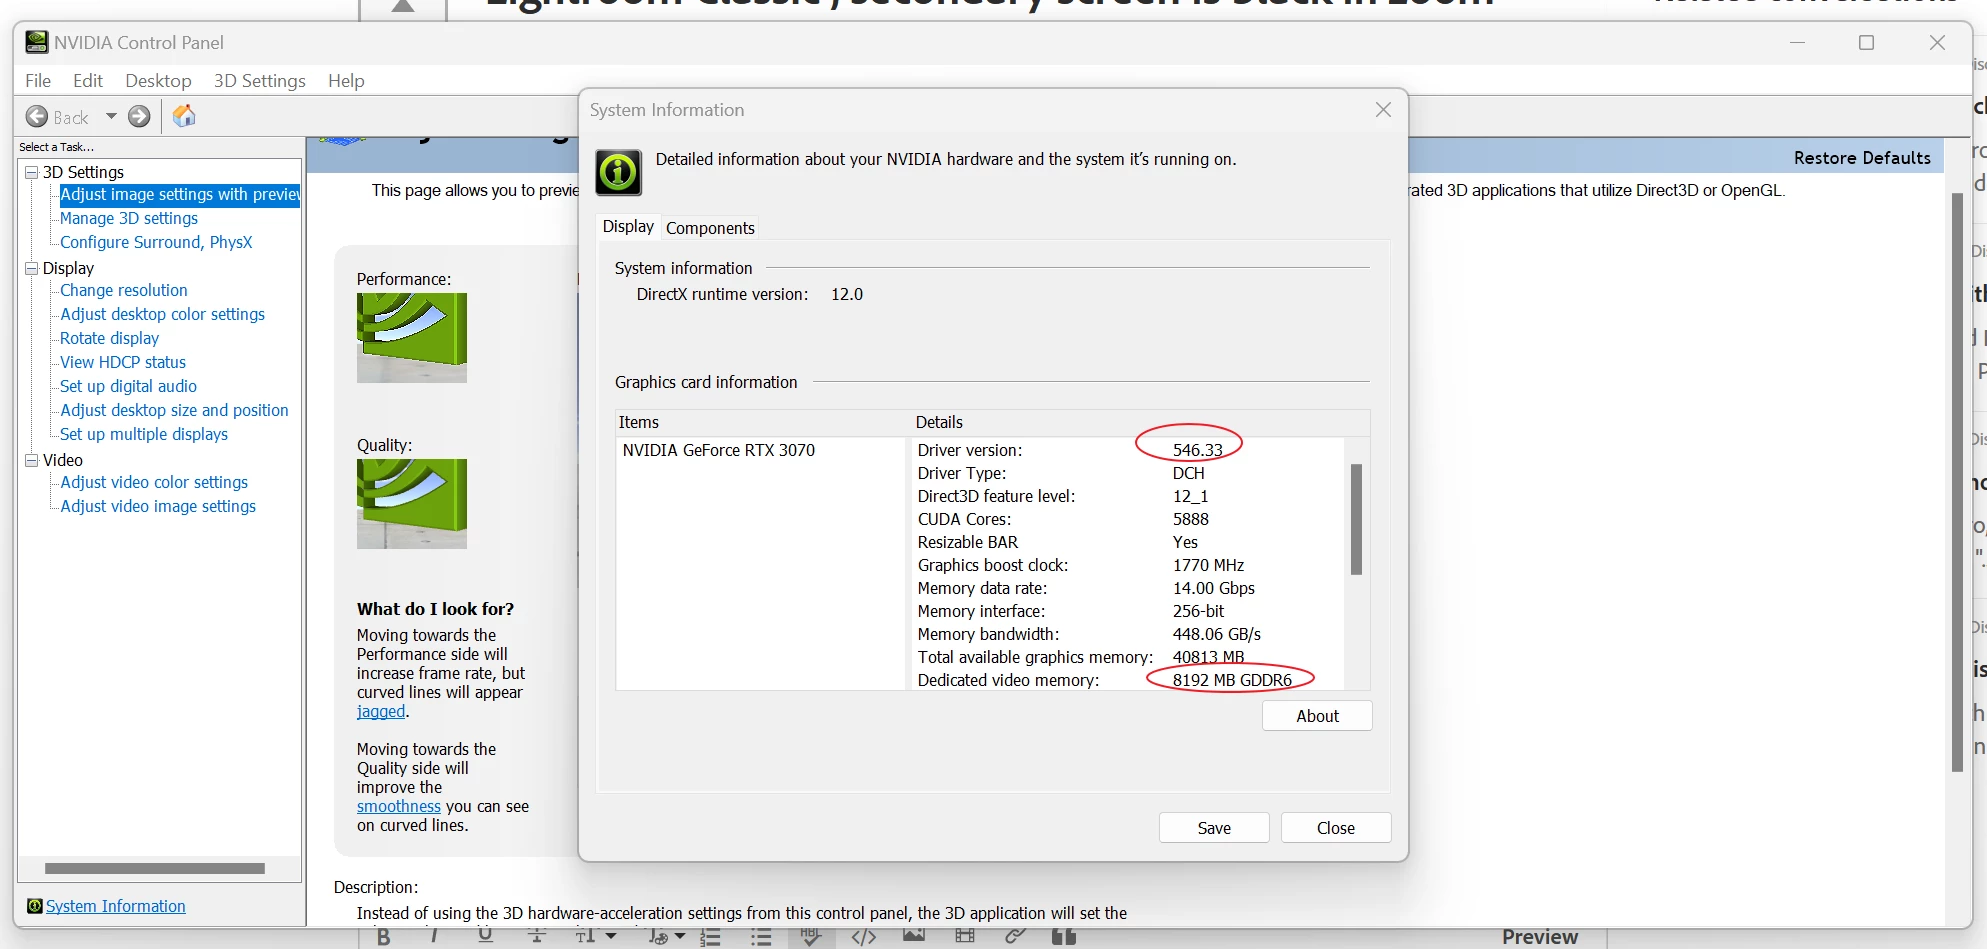Click the Underline icon in background editor toolbar
Image resolution: width=1987 pixels, height=949 pixels.
pos(485,937)
